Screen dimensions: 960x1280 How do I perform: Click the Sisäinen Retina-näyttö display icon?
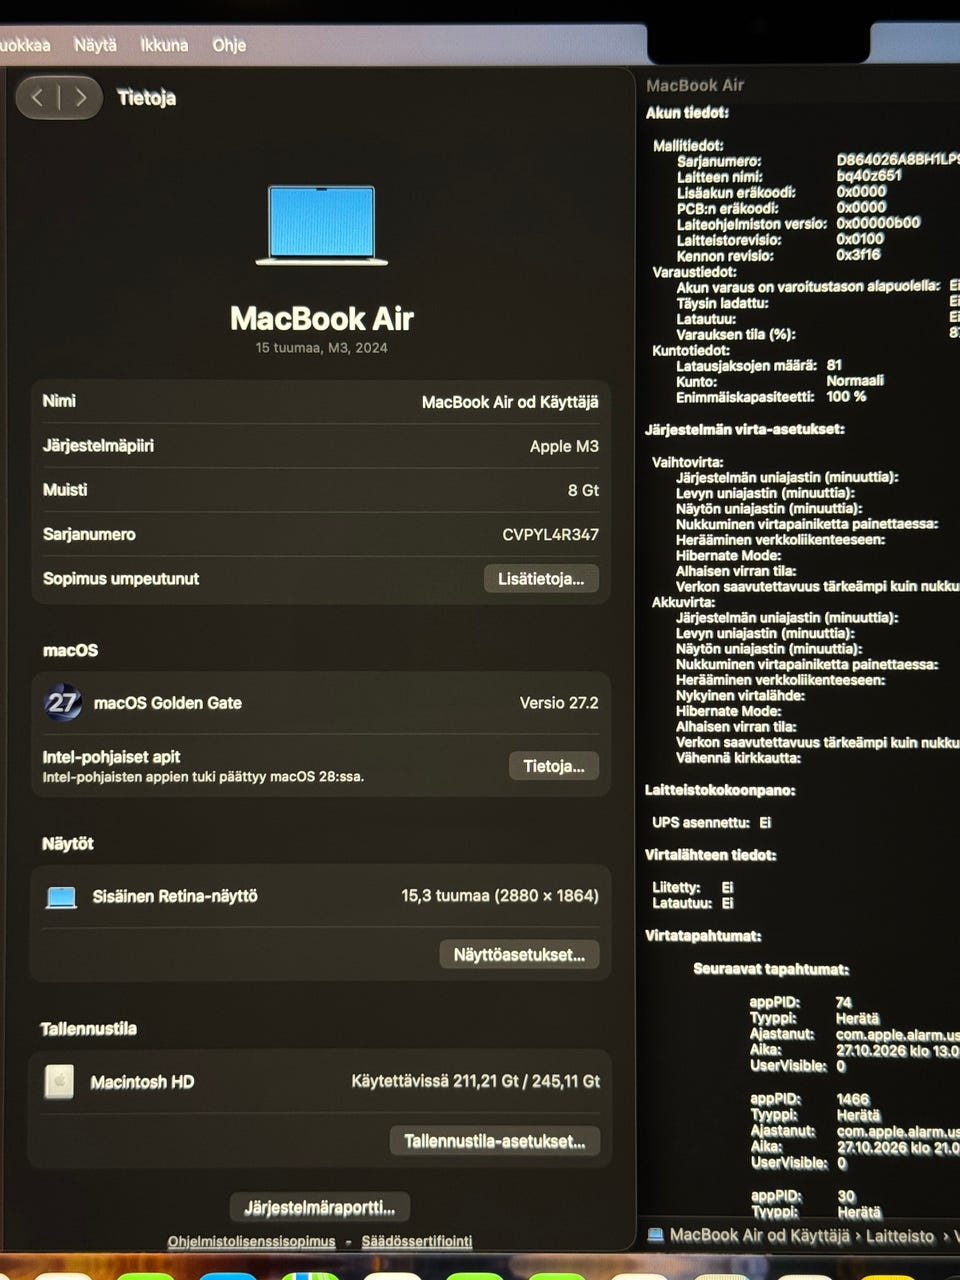[61, 897]
